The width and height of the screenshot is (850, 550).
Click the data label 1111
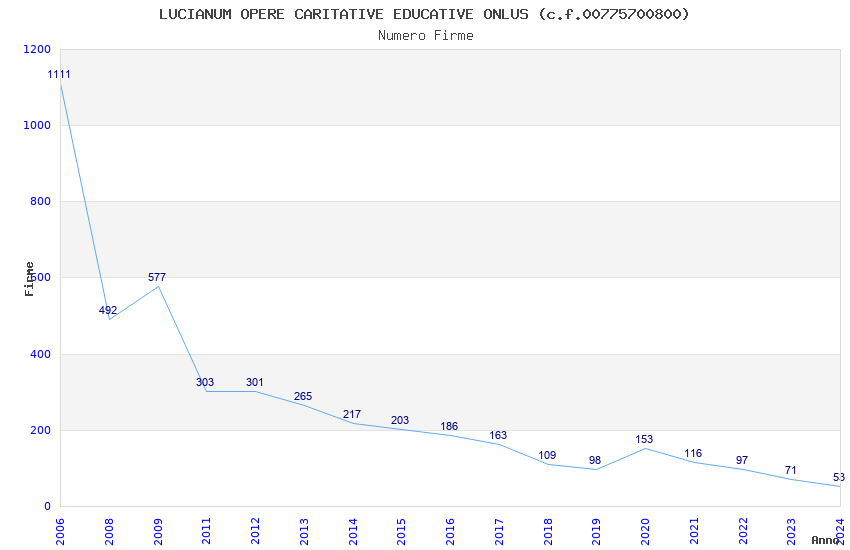tap(59, 74)
